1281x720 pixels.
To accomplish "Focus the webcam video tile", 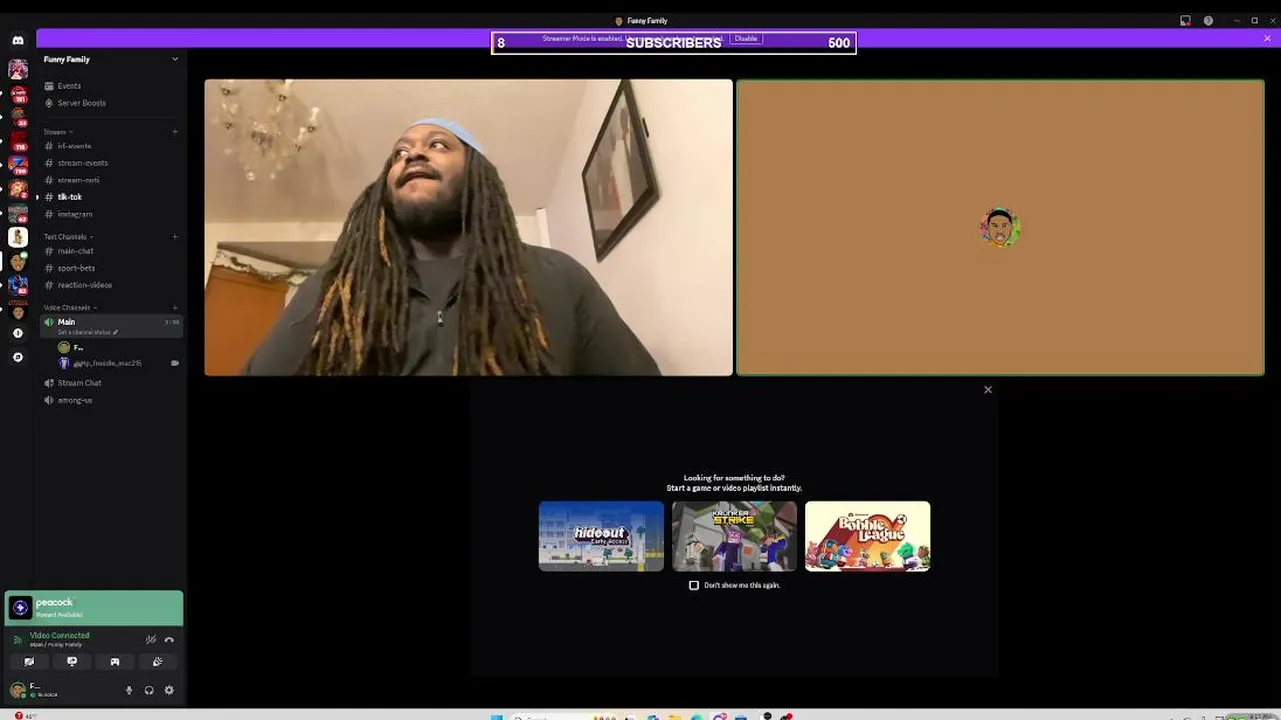I will click(x=468, y=228).
